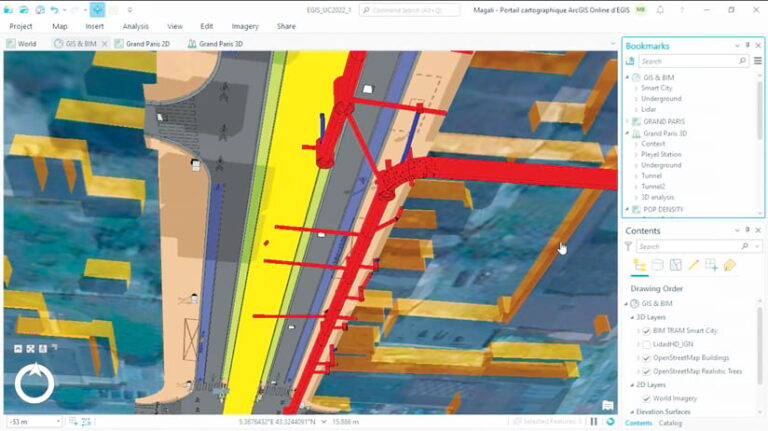Collapse the POP DENSITY bookmark group
This screenshot has height=431, width=768.
pyautogui.click(x=627, y=210)
